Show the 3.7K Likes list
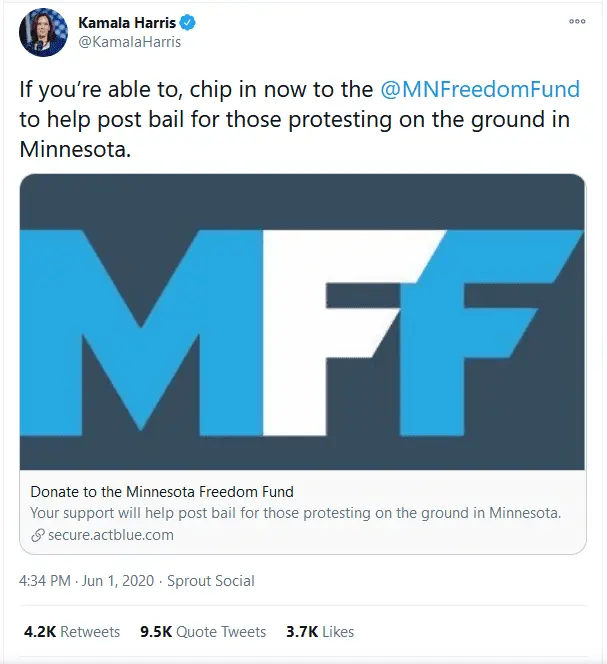This screenshot has height=664, width=607. click(x=320, y=632)
